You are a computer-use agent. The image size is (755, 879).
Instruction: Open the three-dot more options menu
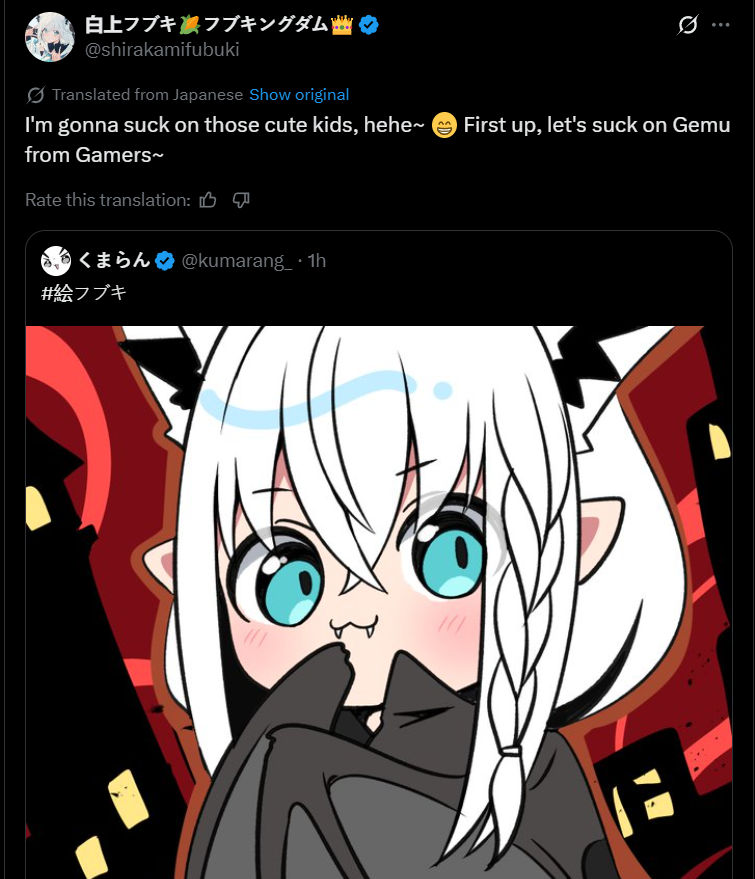coord(721,25)
